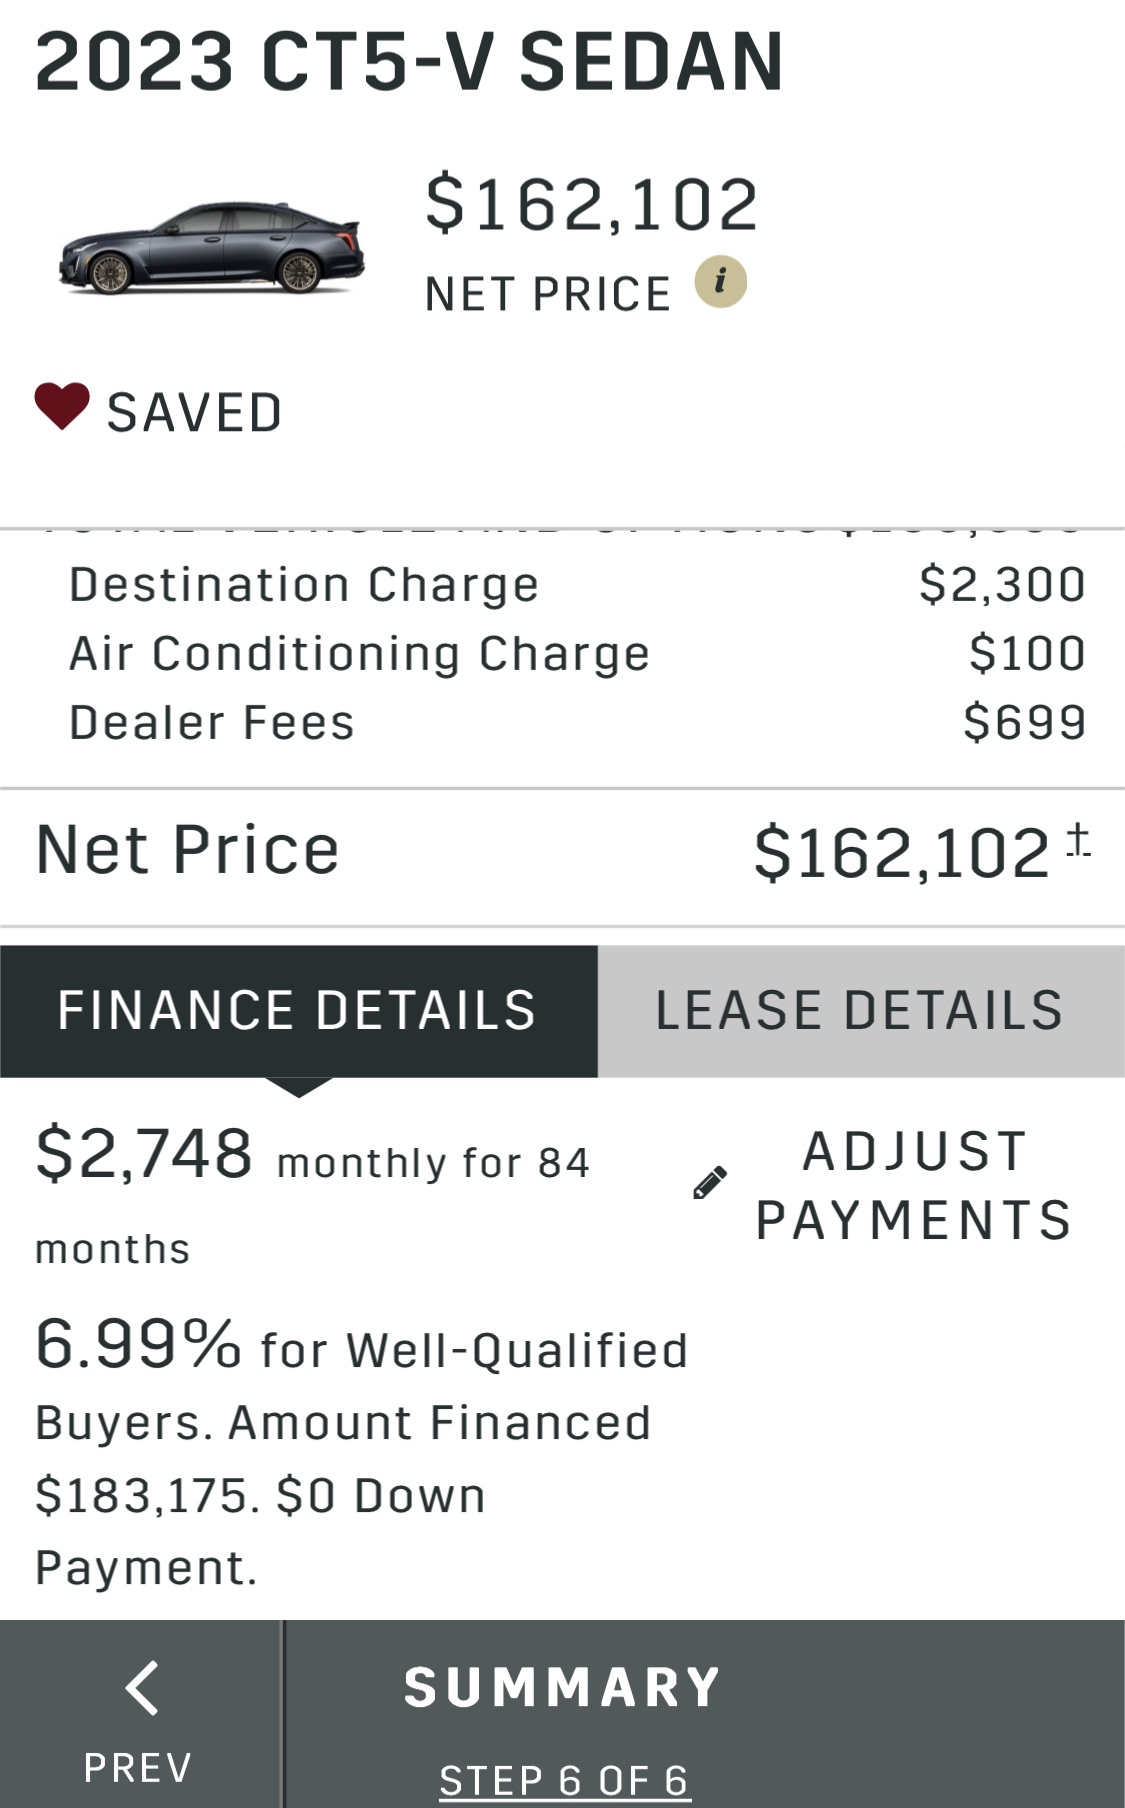Image resolution: width=1125 pixels, height=1808 pixels.
Task: Tap the 6.99% financing rate text
Action: tap(138, 1343)
